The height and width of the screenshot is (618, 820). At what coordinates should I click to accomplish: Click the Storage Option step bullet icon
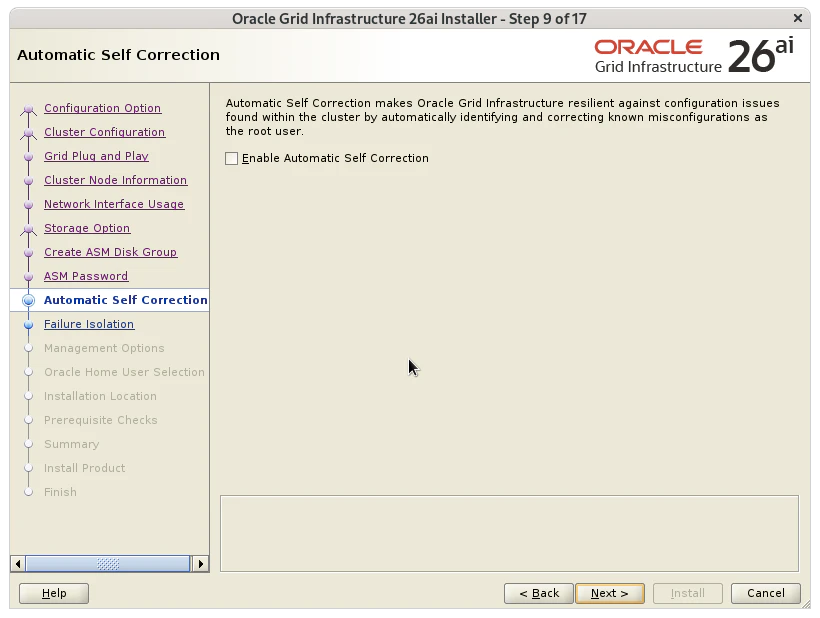coord(29,230)
